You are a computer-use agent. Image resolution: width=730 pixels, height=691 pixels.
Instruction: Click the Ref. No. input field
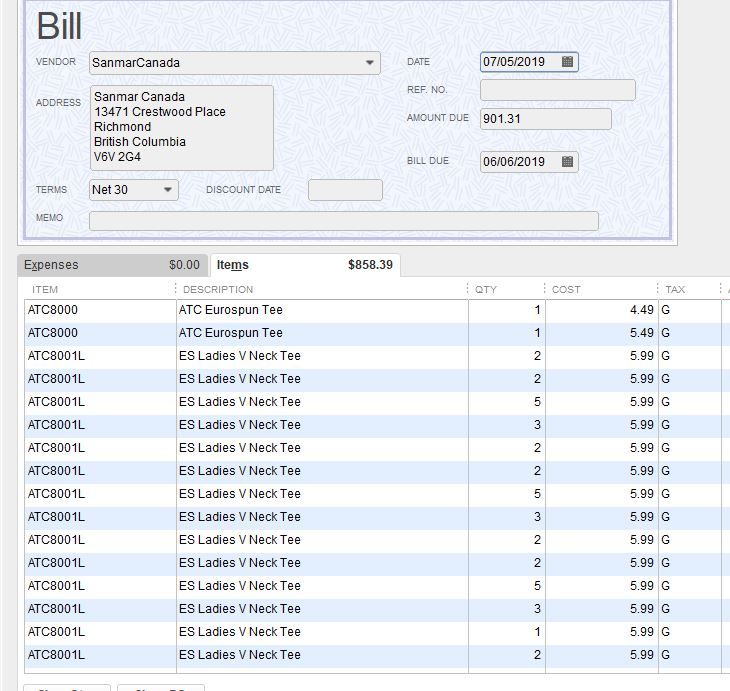click(x=558, y=90)
